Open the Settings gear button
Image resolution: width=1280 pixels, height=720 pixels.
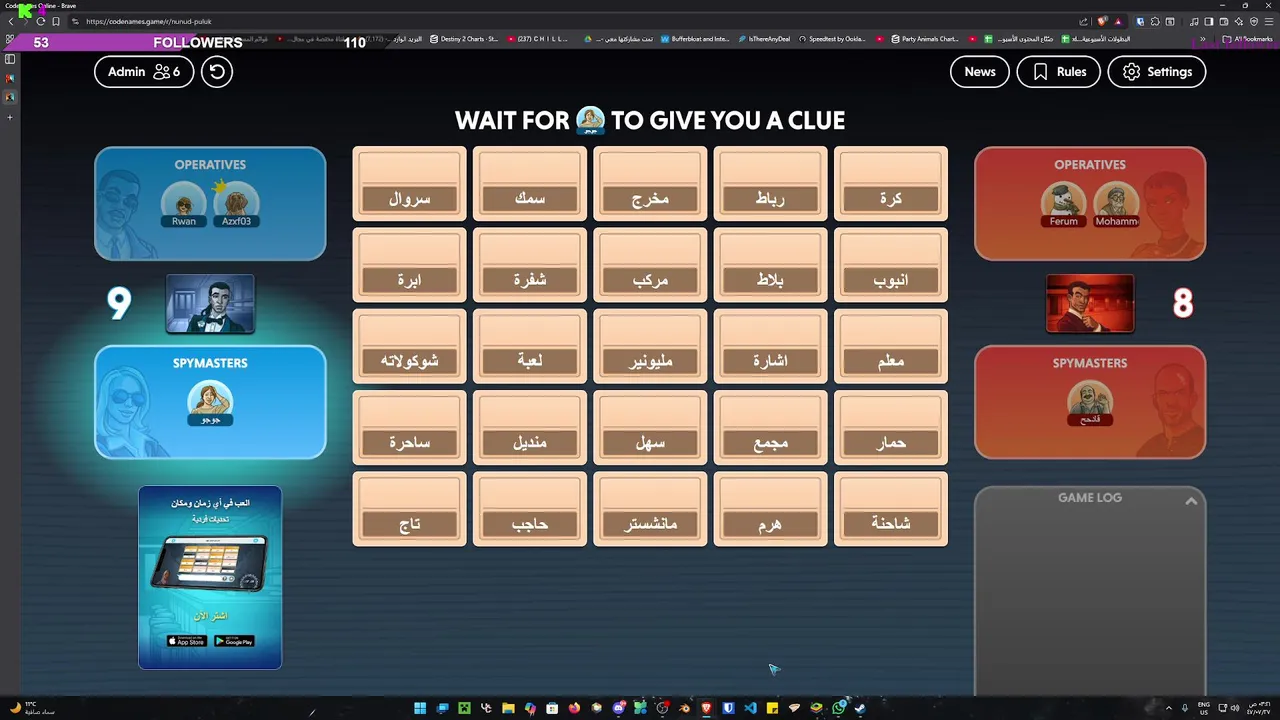point(1157,72)
